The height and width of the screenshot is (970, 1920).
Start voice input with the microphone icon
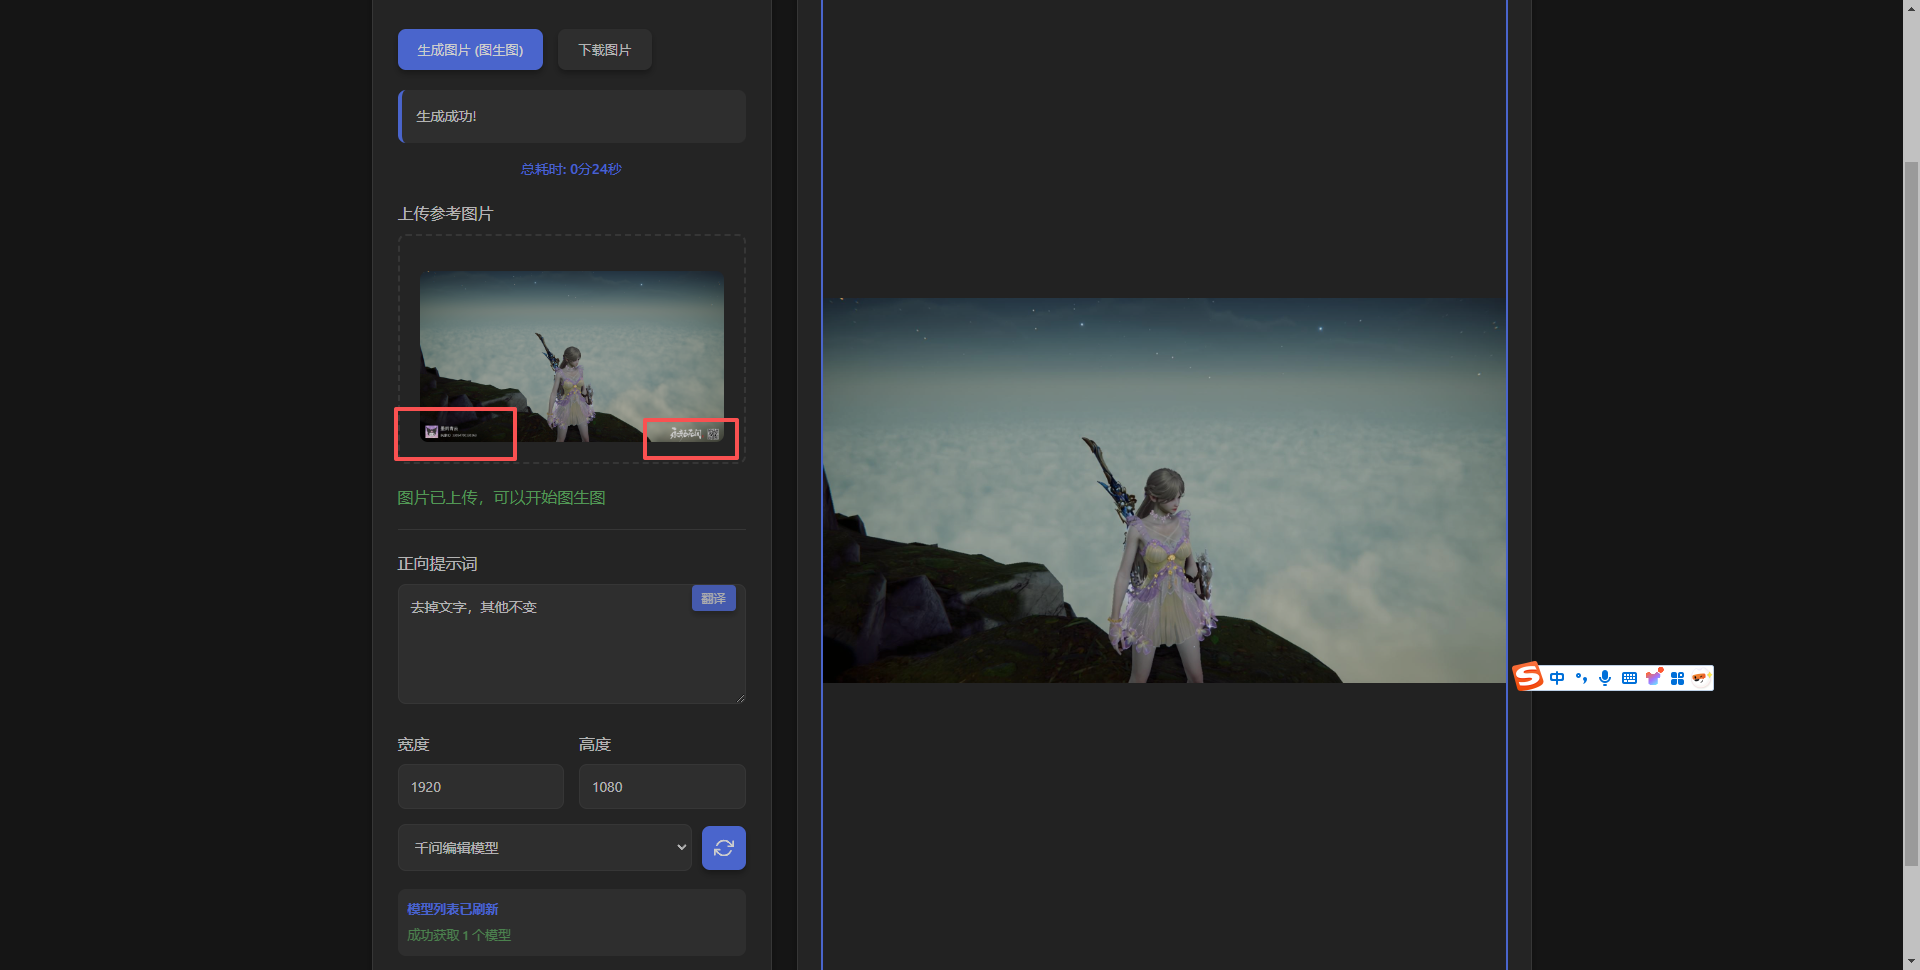(x=1605, y=678)
